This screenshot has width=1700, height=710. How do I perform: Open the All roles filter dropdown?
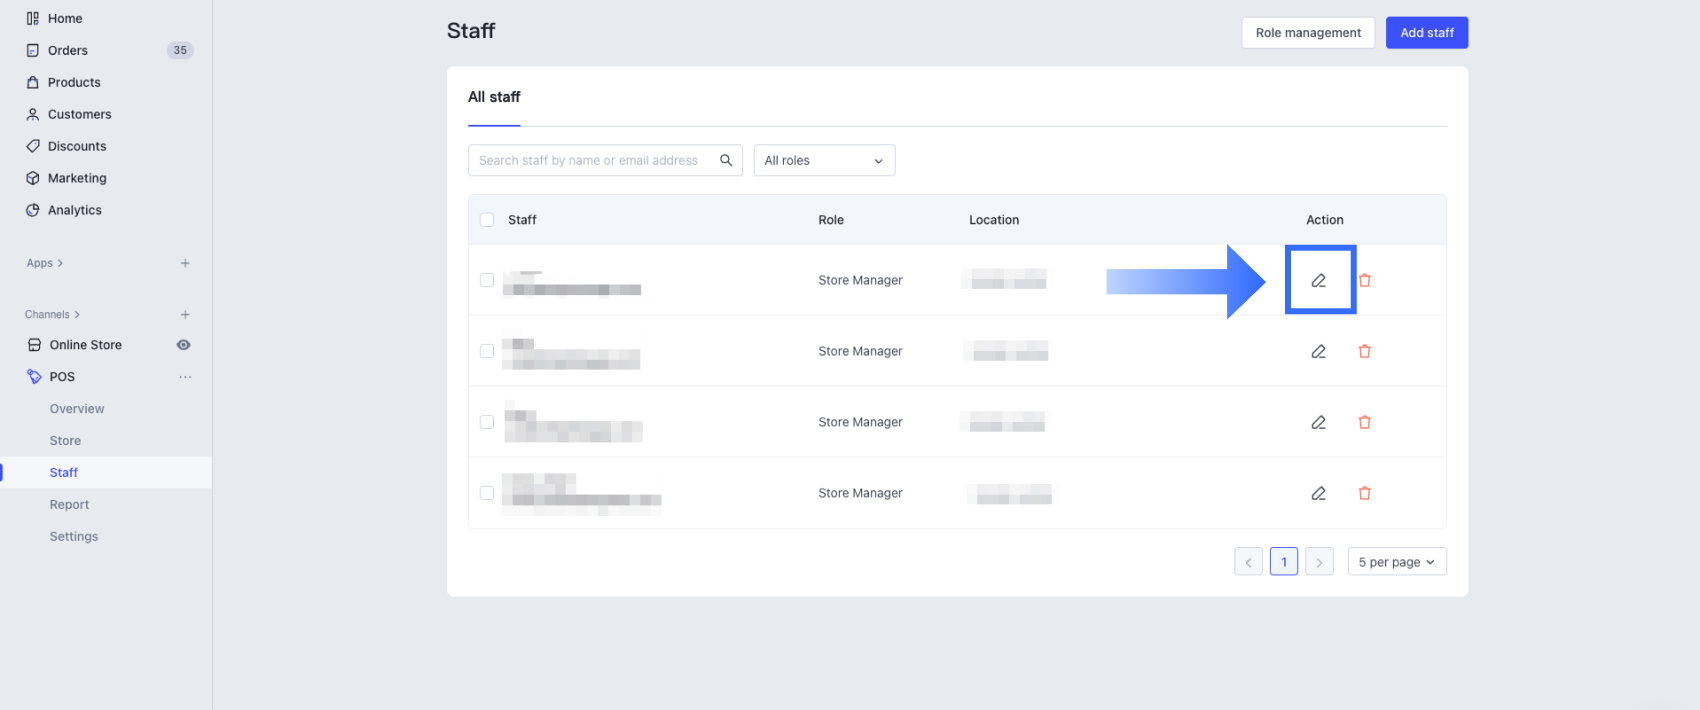pyautogui.click(x=823, y=160)
